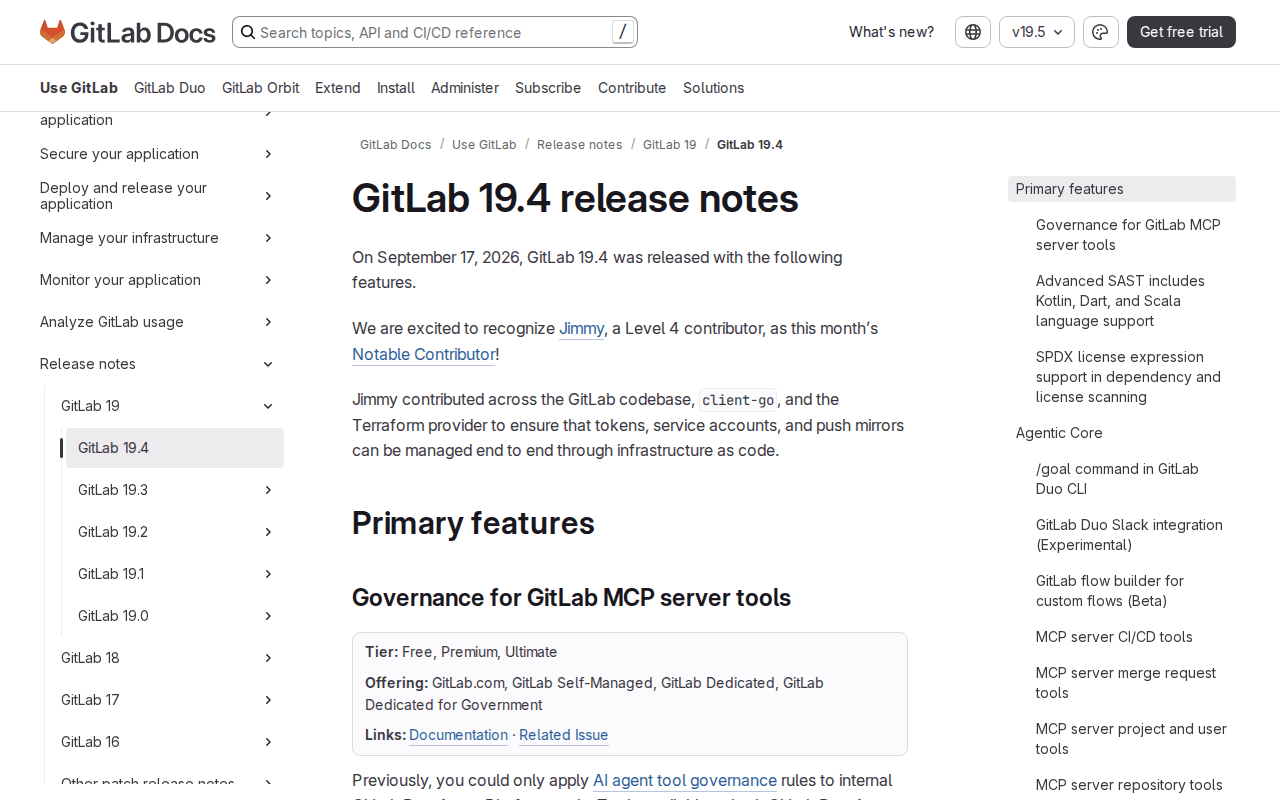Collapse the Release notes section chevron
Screen dimensions: 1280x800
tap(268, 364)
